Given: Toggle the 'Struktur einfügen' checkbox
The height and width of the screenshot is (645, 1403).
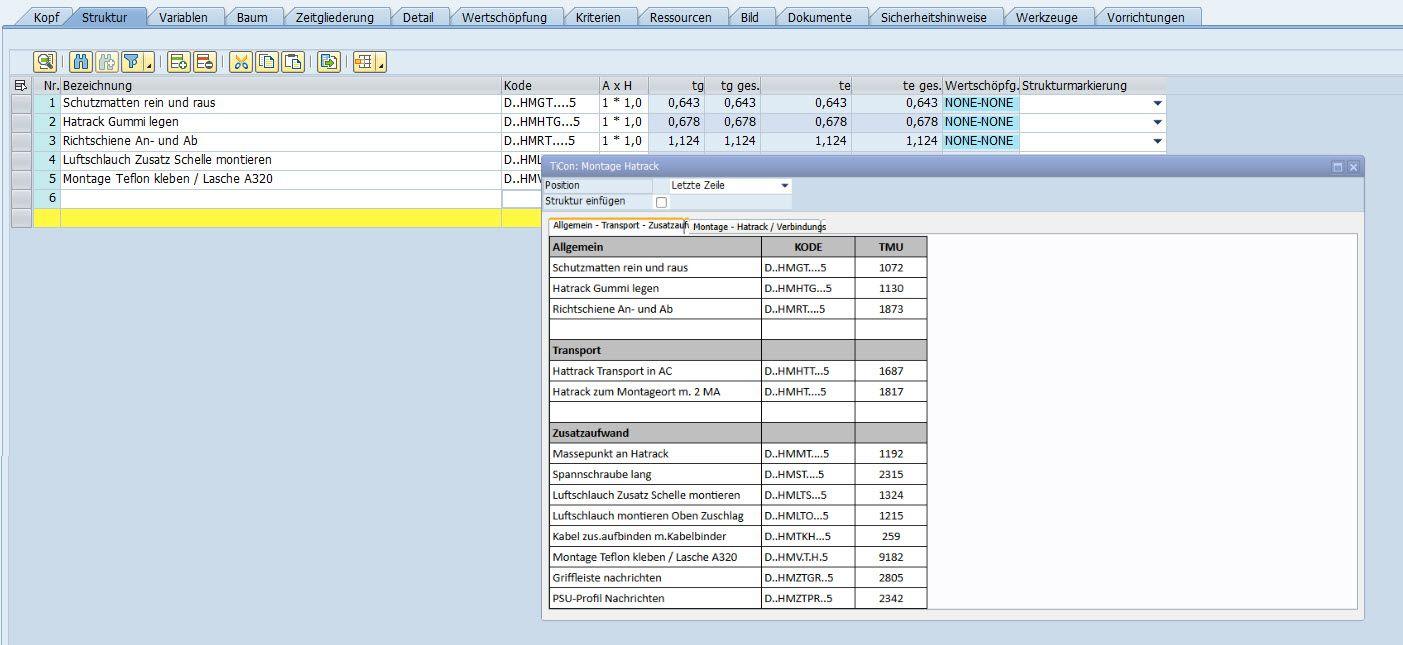Looking at the screenshot, I should pyautogui.click(x=661, y=202).
